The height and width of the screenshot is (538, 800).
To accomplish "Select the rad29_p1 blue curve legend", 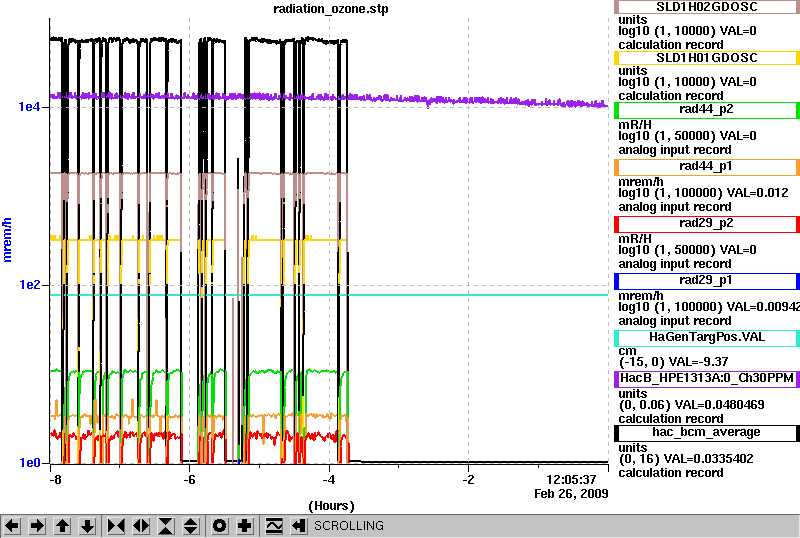I will 707,281.
